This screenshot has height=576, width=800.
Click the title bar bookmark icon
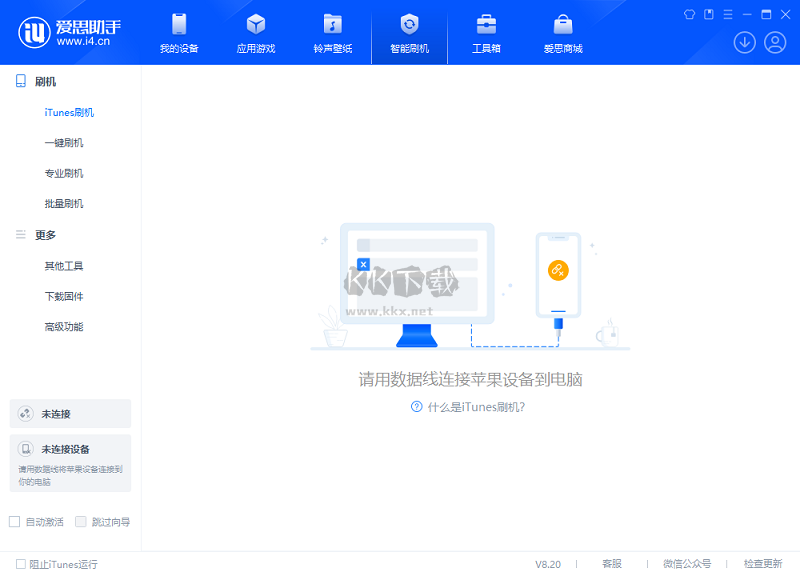tap(709, 14)
